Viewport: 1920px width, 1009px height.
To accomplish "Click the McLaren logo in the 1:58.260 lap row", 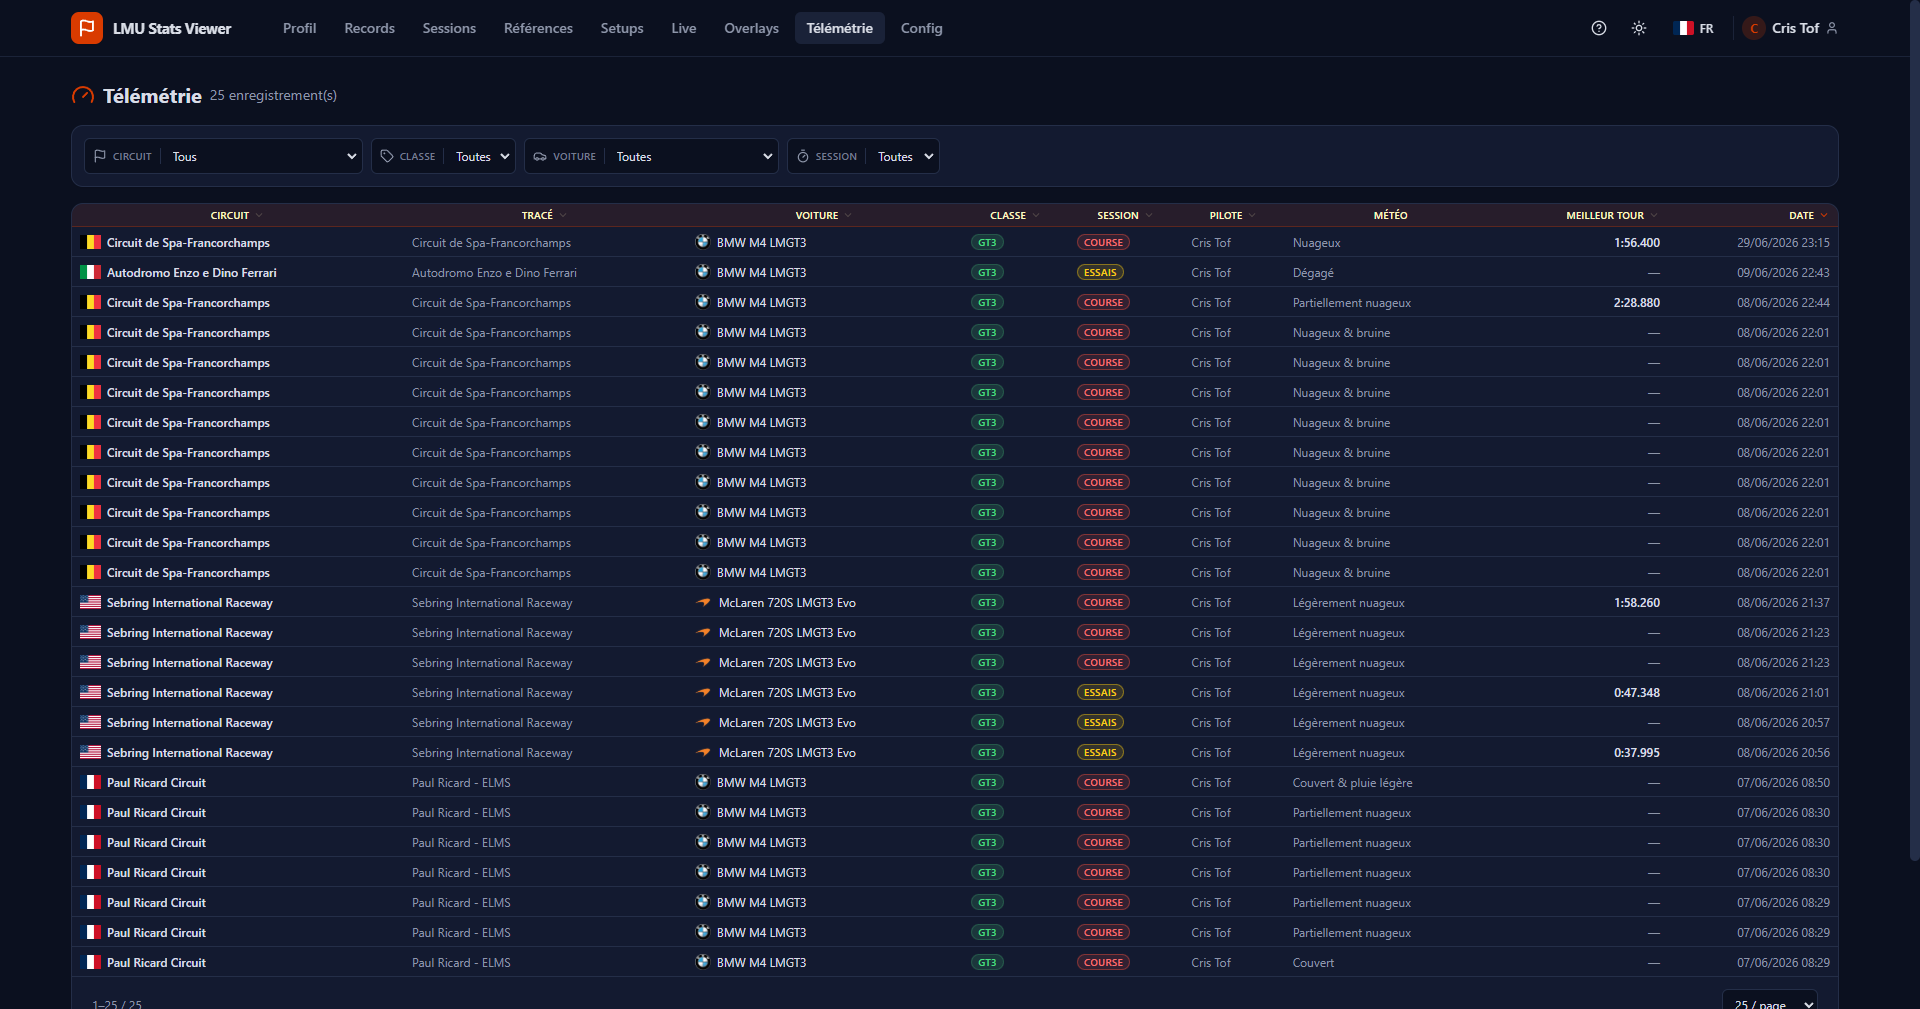I will pos(704,602).
